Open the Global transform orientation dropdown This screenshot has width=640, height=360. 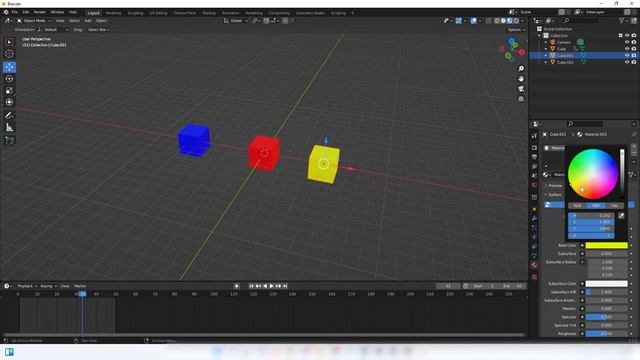click(x=236, y=21)
